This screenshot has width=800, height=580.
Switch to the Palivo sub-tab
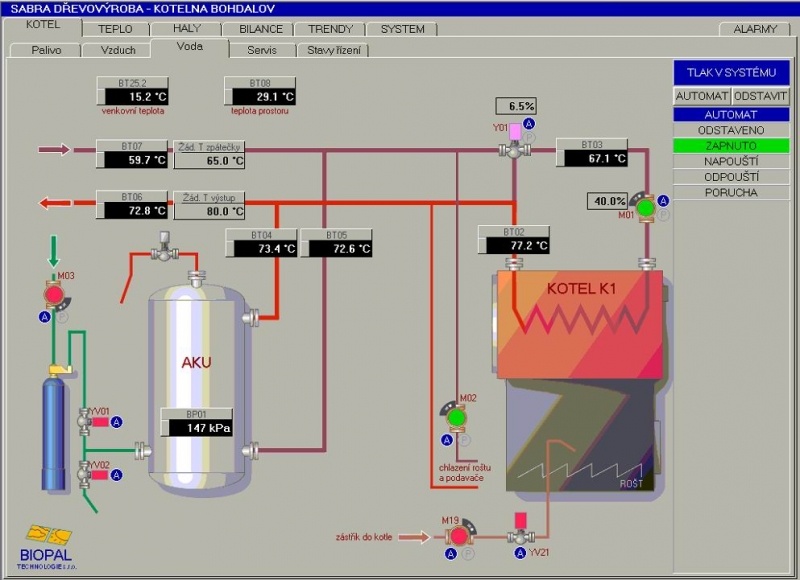point(46,50)
